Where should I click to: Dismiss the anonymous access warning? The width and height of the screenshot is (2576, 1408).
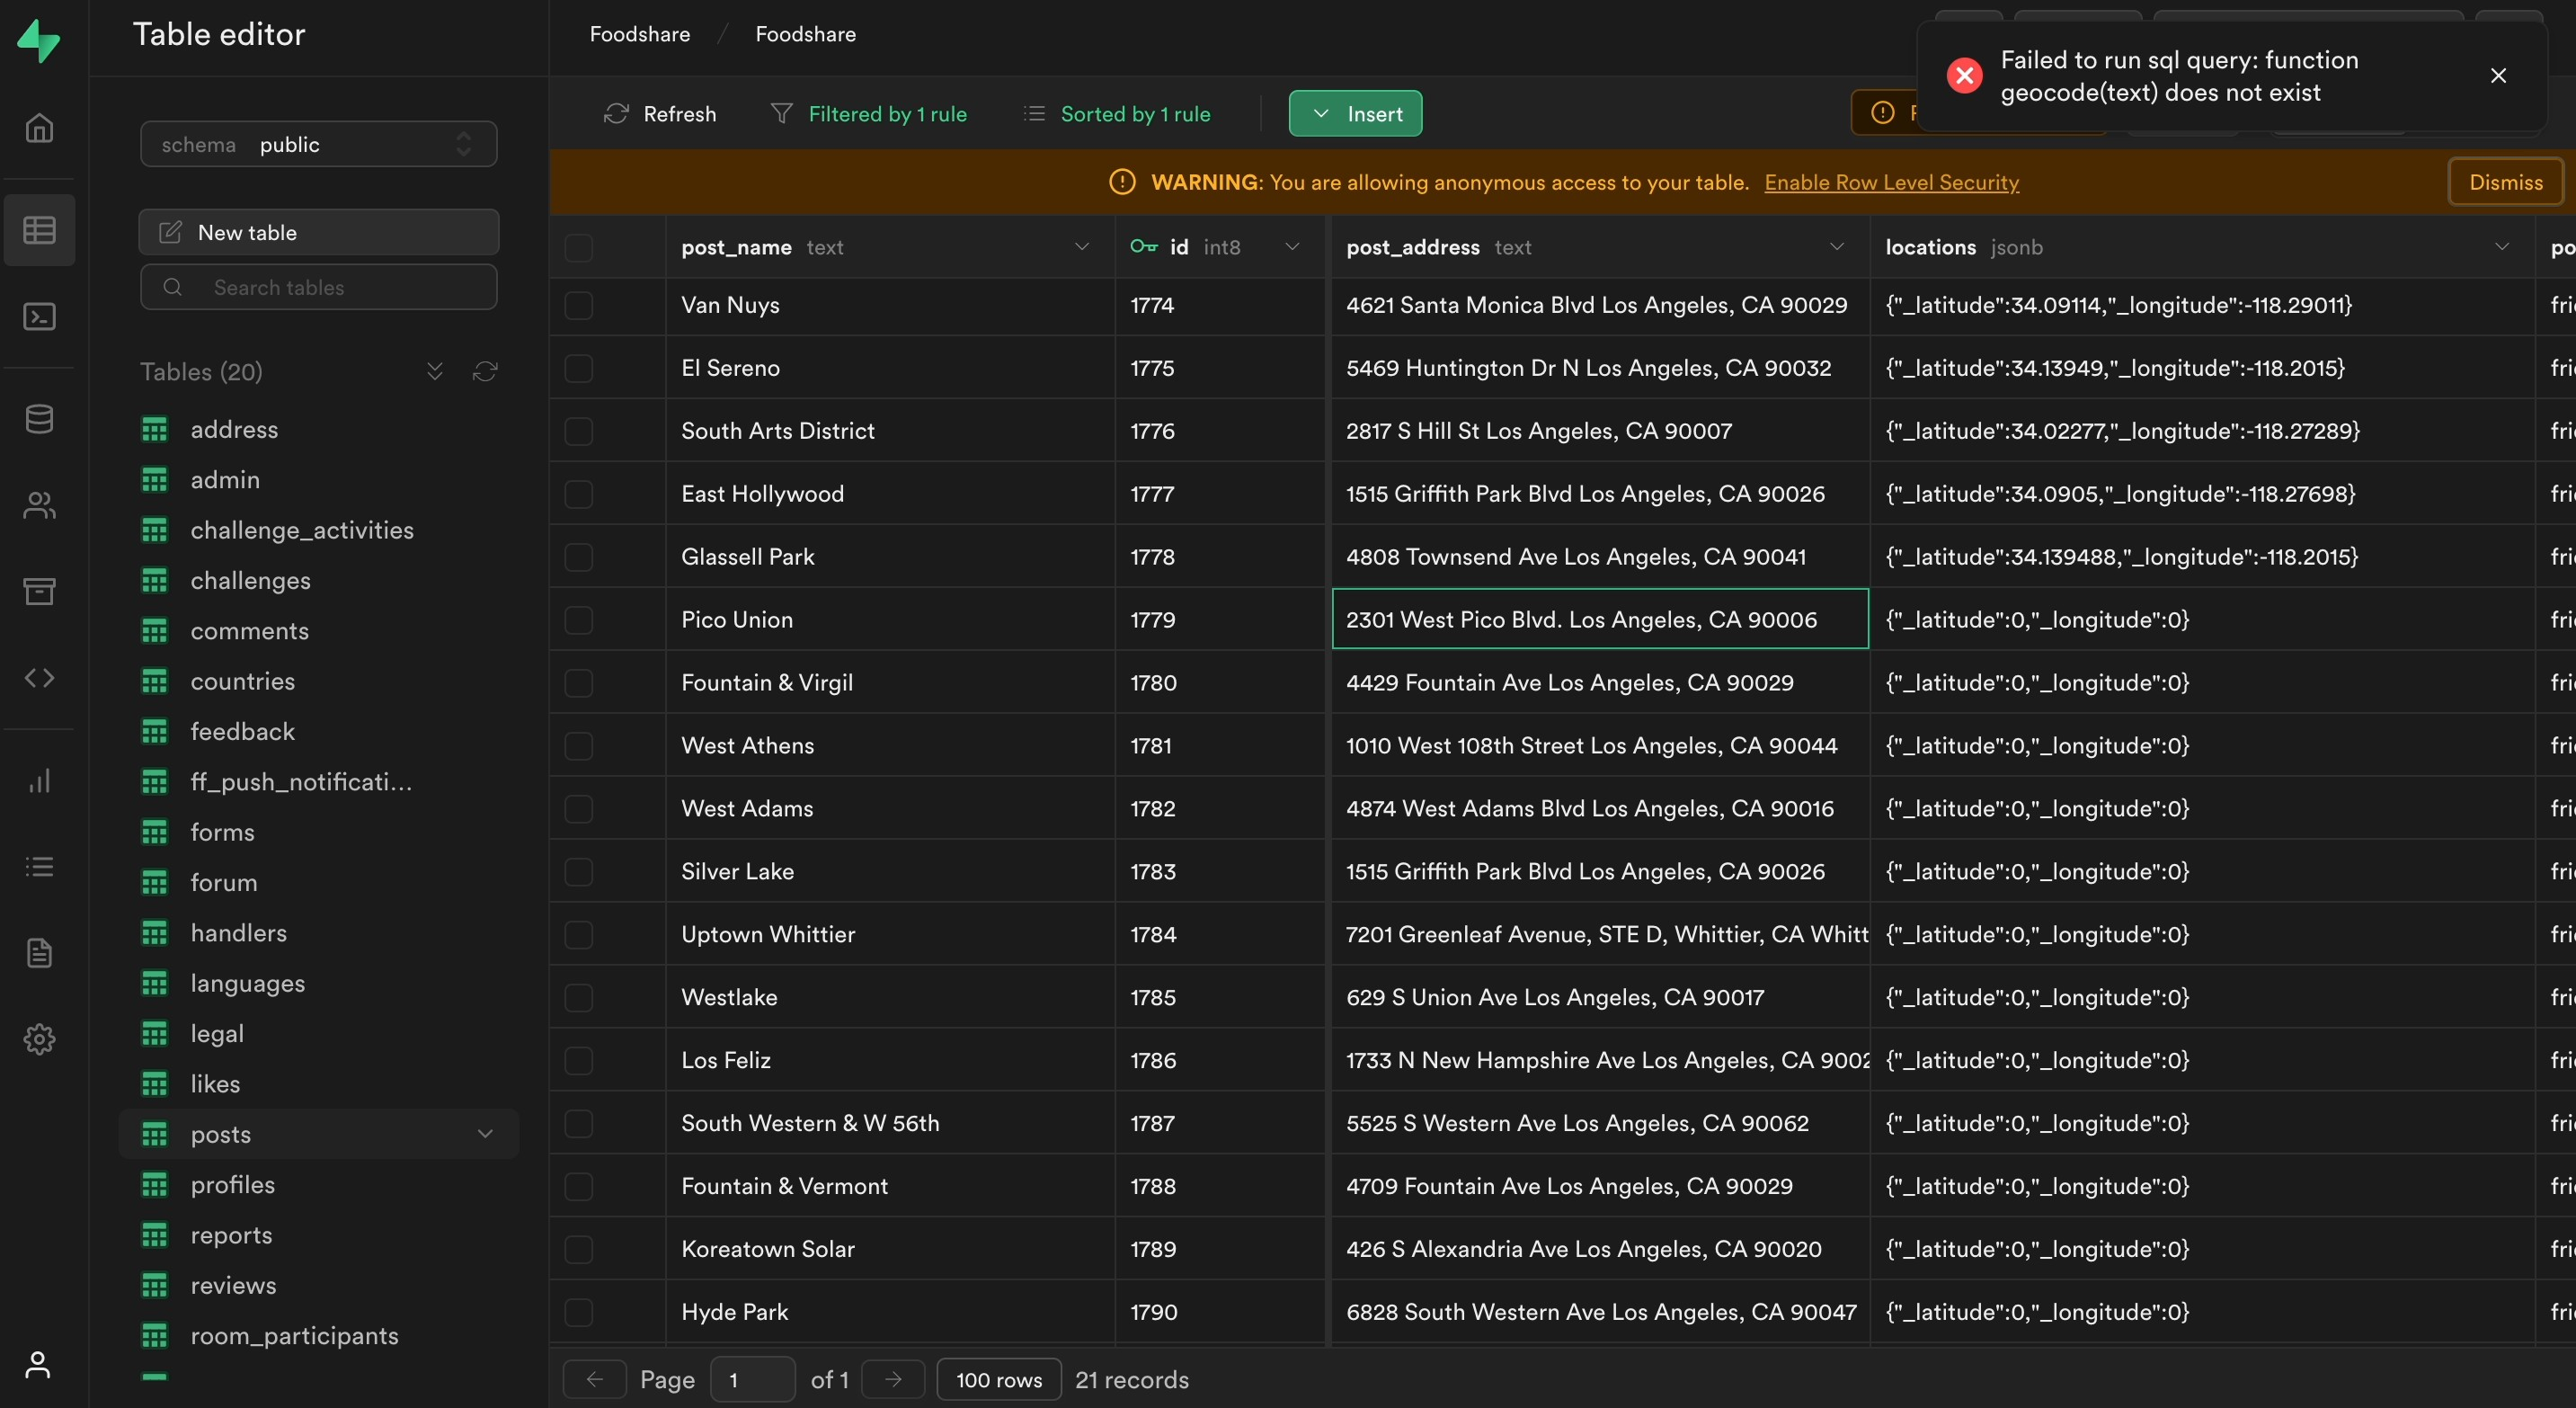(x=2505, y=182)
